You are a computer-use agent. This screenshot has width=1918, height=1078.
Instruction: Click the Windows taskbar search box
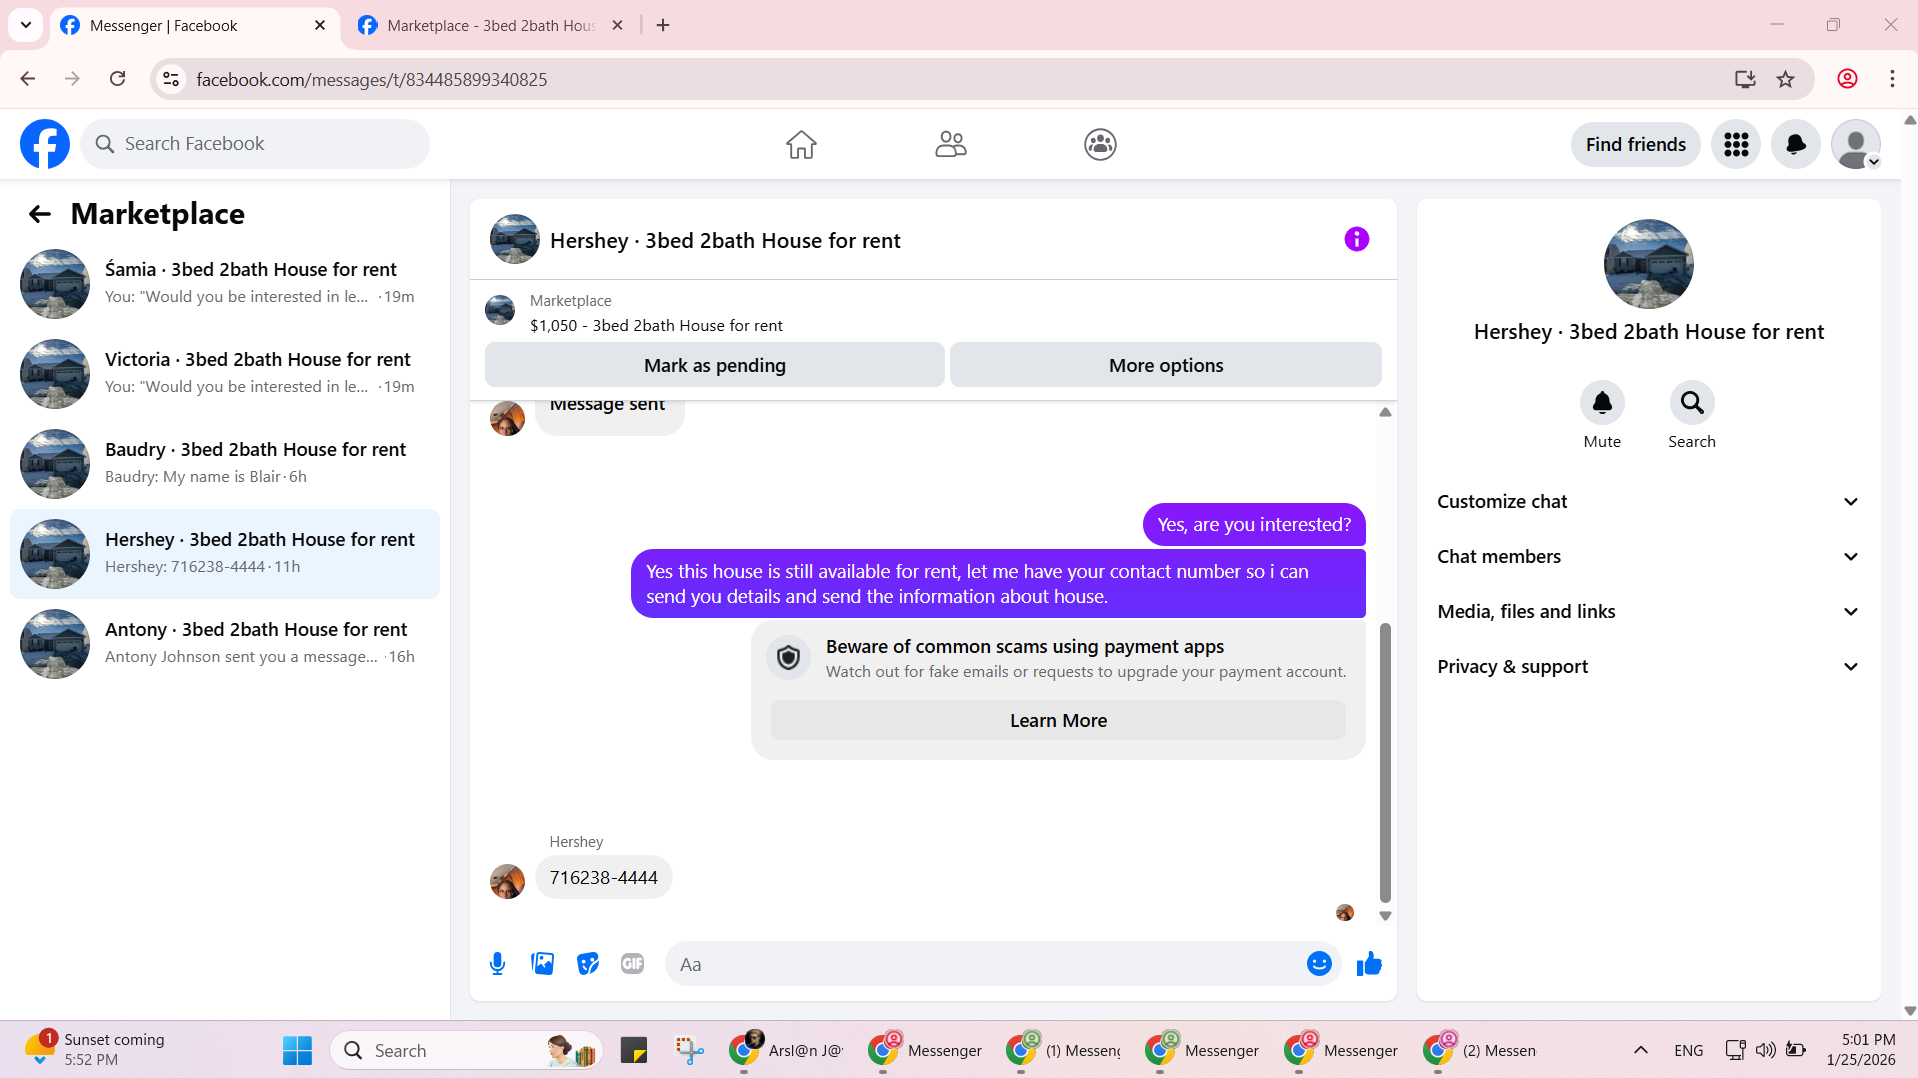[466, 1051]
